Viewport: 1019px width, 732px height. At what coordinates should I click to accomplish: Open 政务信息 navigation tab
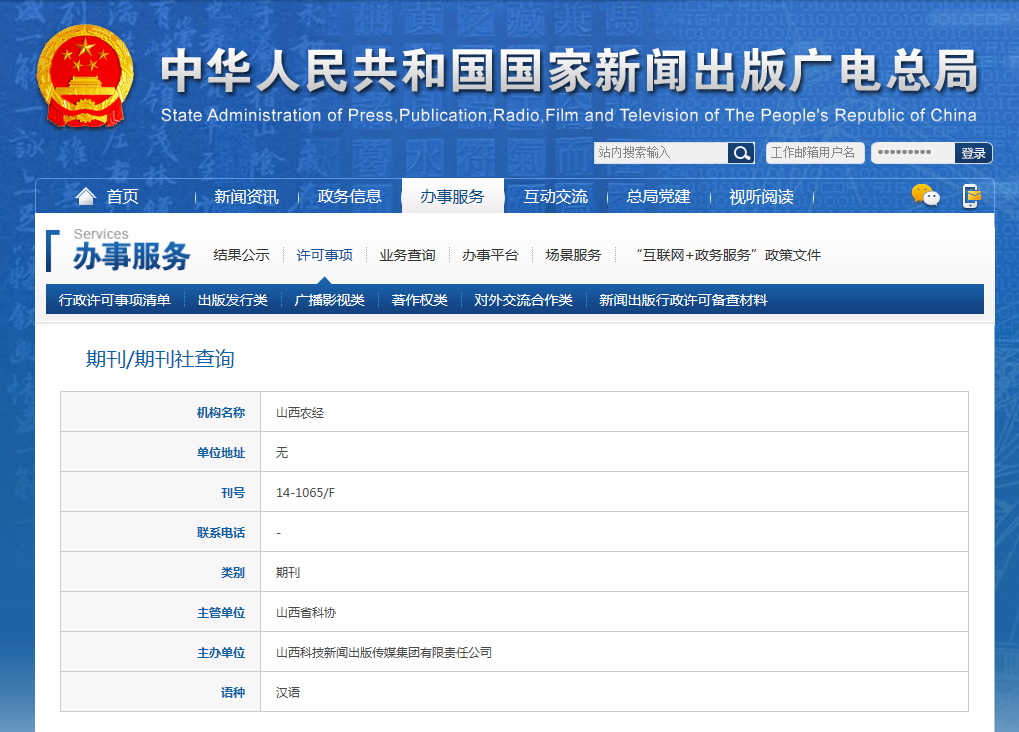[x=350, y=196]
